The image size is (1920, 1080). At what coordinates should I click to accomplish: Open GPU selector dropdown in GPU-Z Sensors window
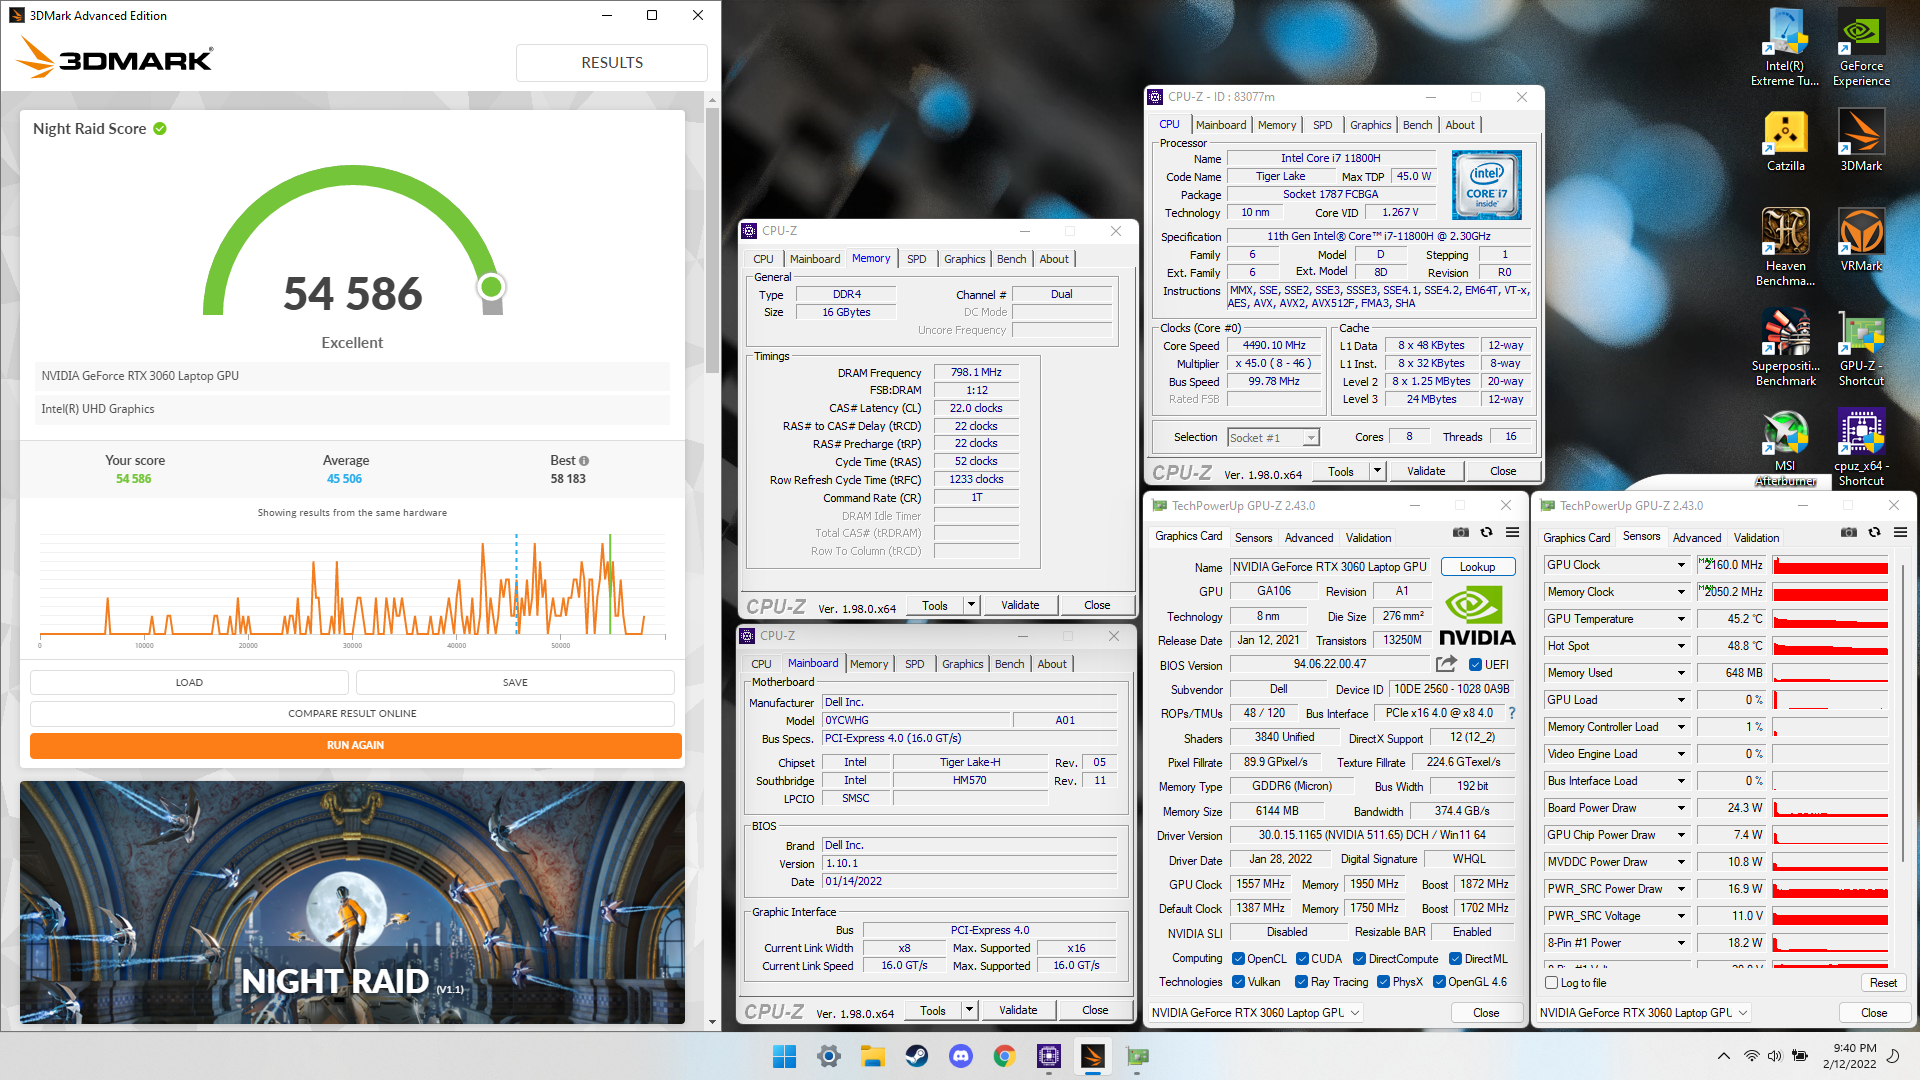click(x=1643, y=1013)
